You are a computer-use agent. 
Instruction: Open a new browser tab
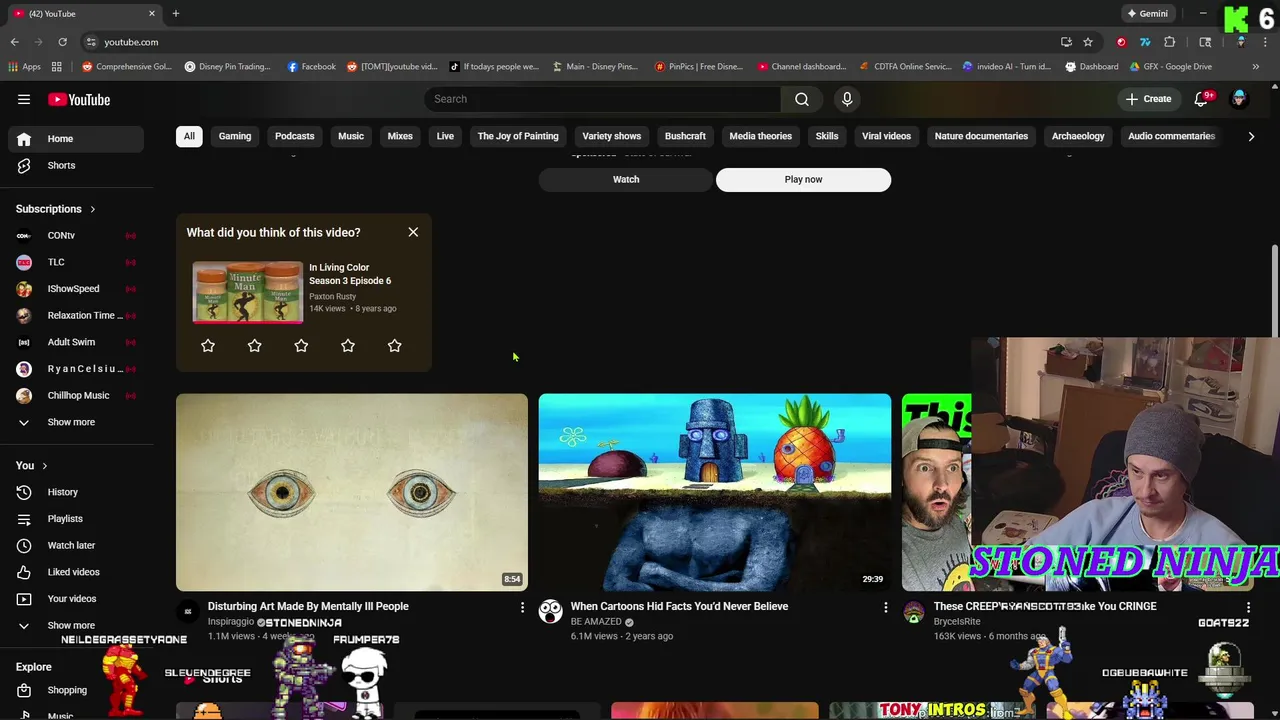[176, 14]
